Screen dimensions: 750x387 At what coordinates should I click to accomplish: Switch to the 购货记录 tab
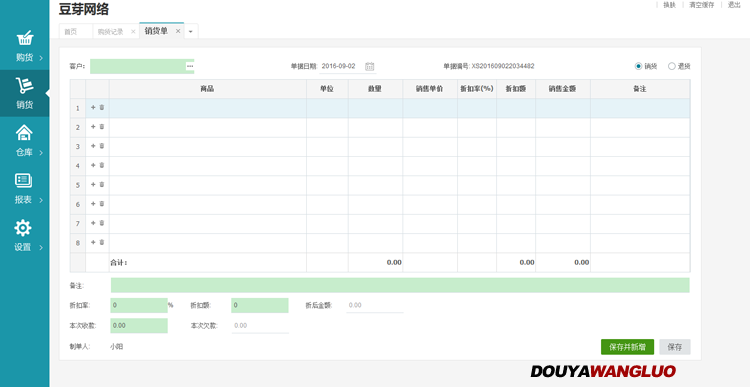(x=110, y=32)
